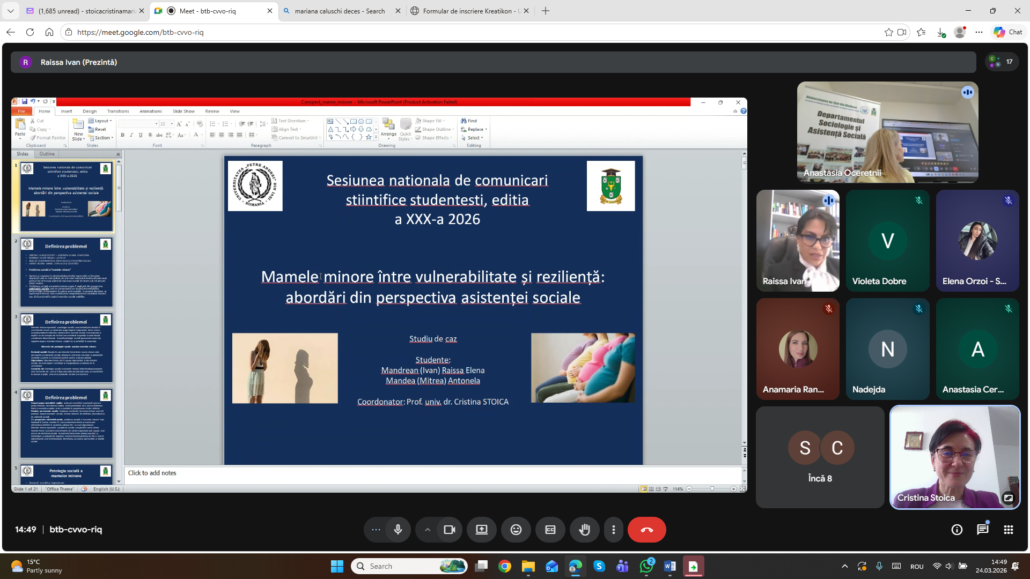
Task: Reload the Meet page
Action: click(x=30, y=32)
